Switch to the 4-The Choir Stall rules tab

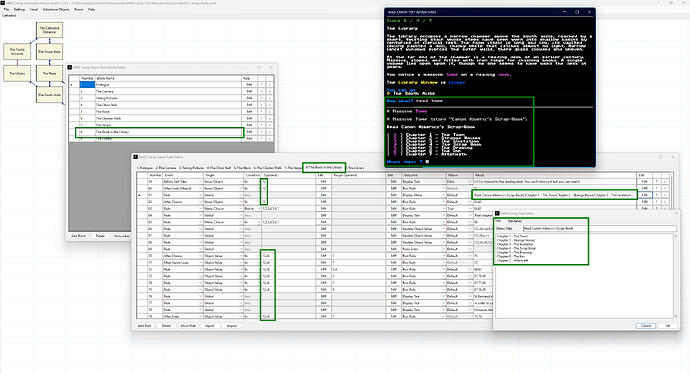click(219, 168)
